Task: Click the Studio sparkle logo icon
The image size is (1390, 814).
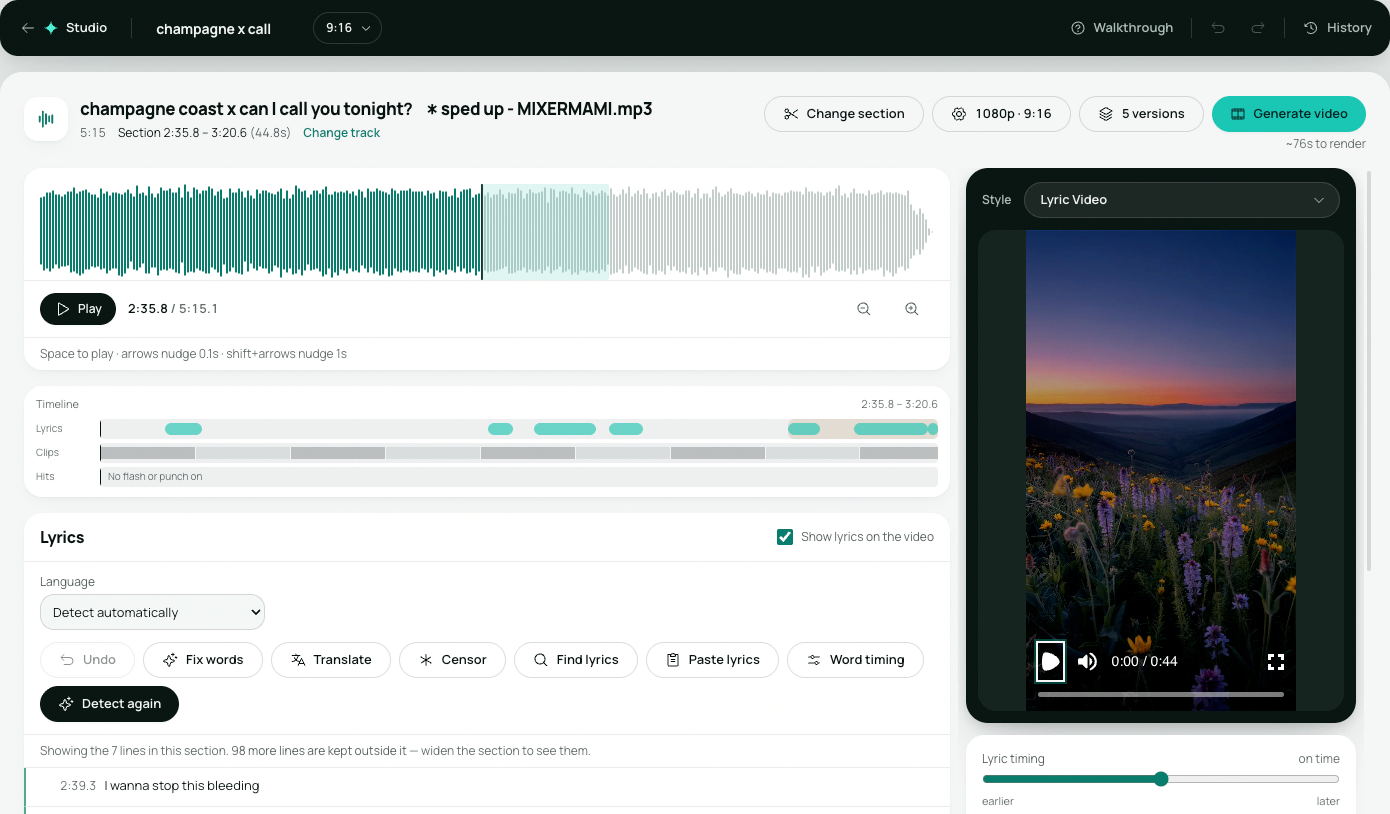Action: pyautogui.click(x=51, y=28)
